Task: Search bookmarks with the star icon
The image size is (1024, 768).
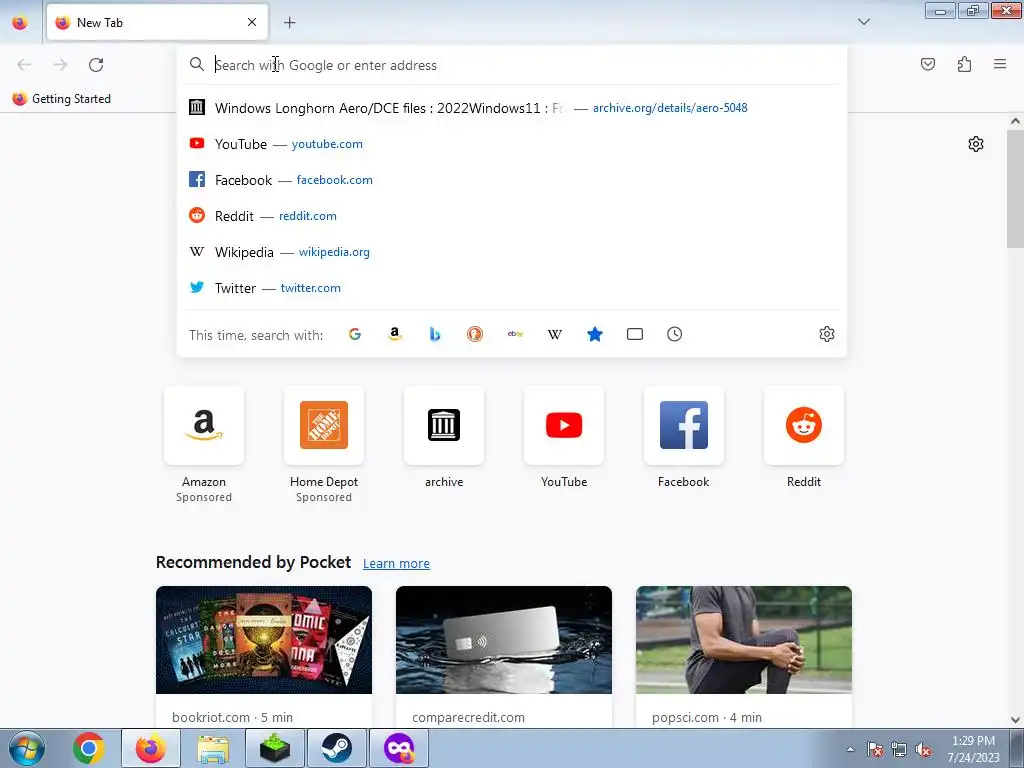Action: (x=595, y=334)
